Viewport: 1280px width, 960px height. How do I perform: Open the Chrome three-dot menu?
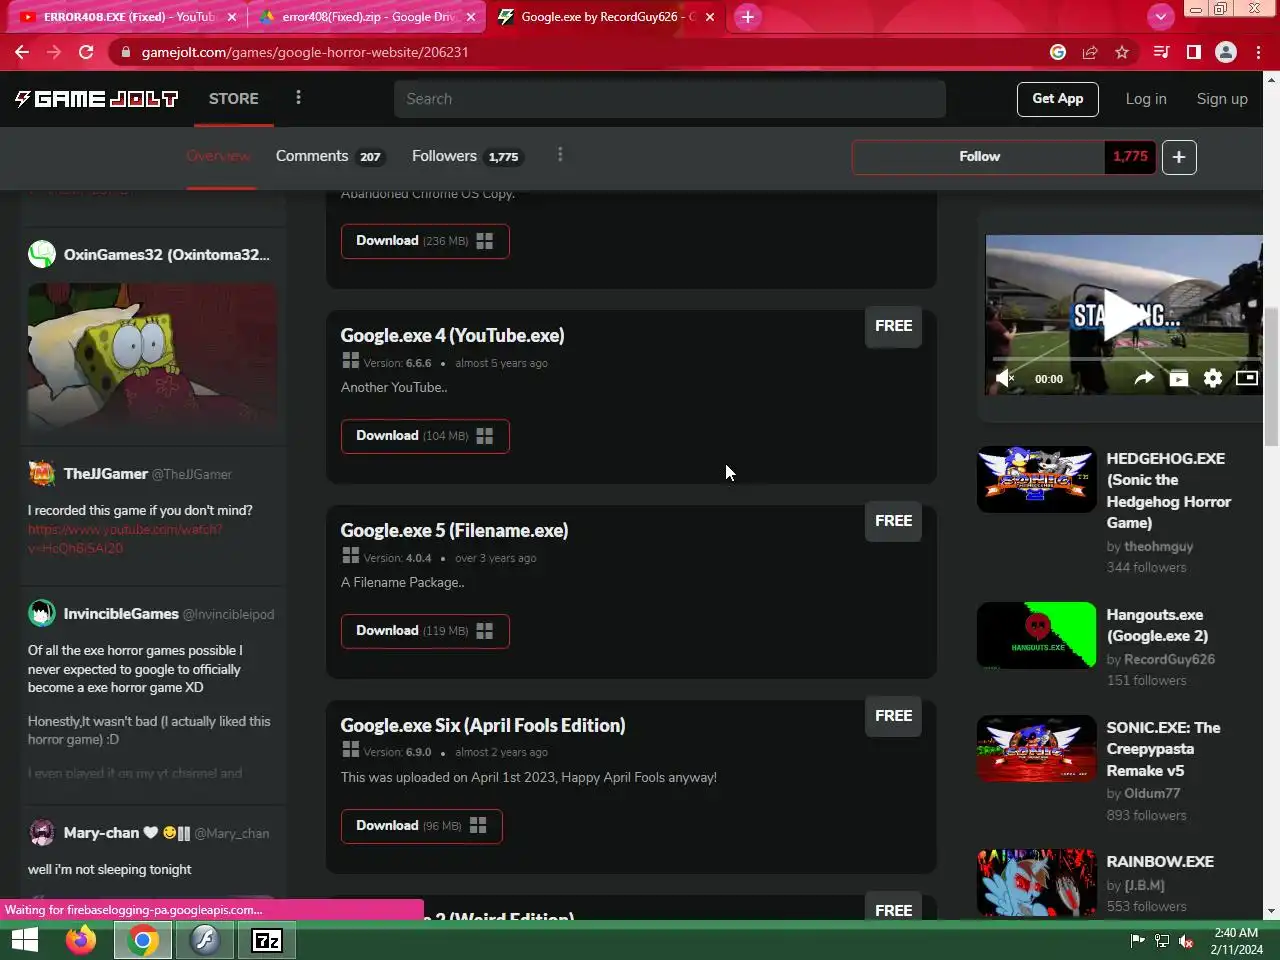point(1258,52)
